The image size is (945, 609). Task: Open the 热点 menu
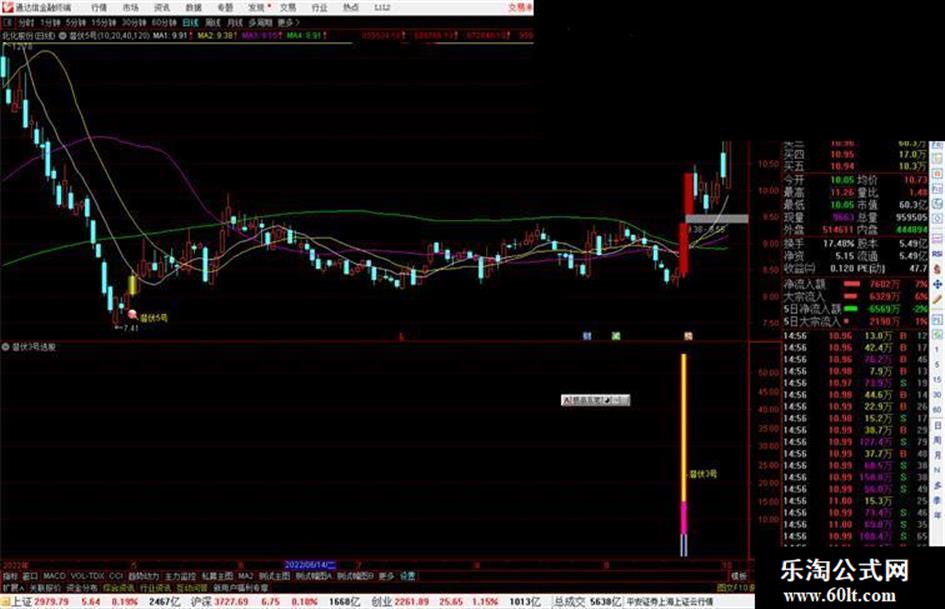[351, 7]
